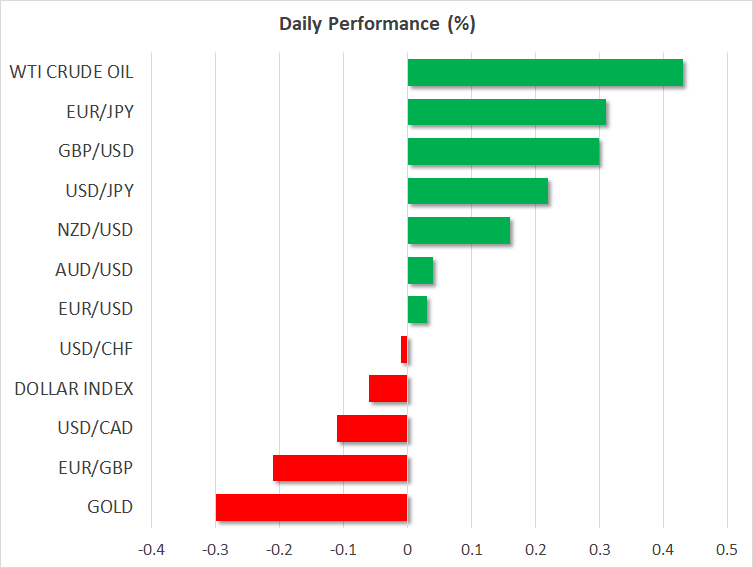This screenshot has width=753, height=568.
Task: Click the GOLD category label
Action: click(111, 507)
